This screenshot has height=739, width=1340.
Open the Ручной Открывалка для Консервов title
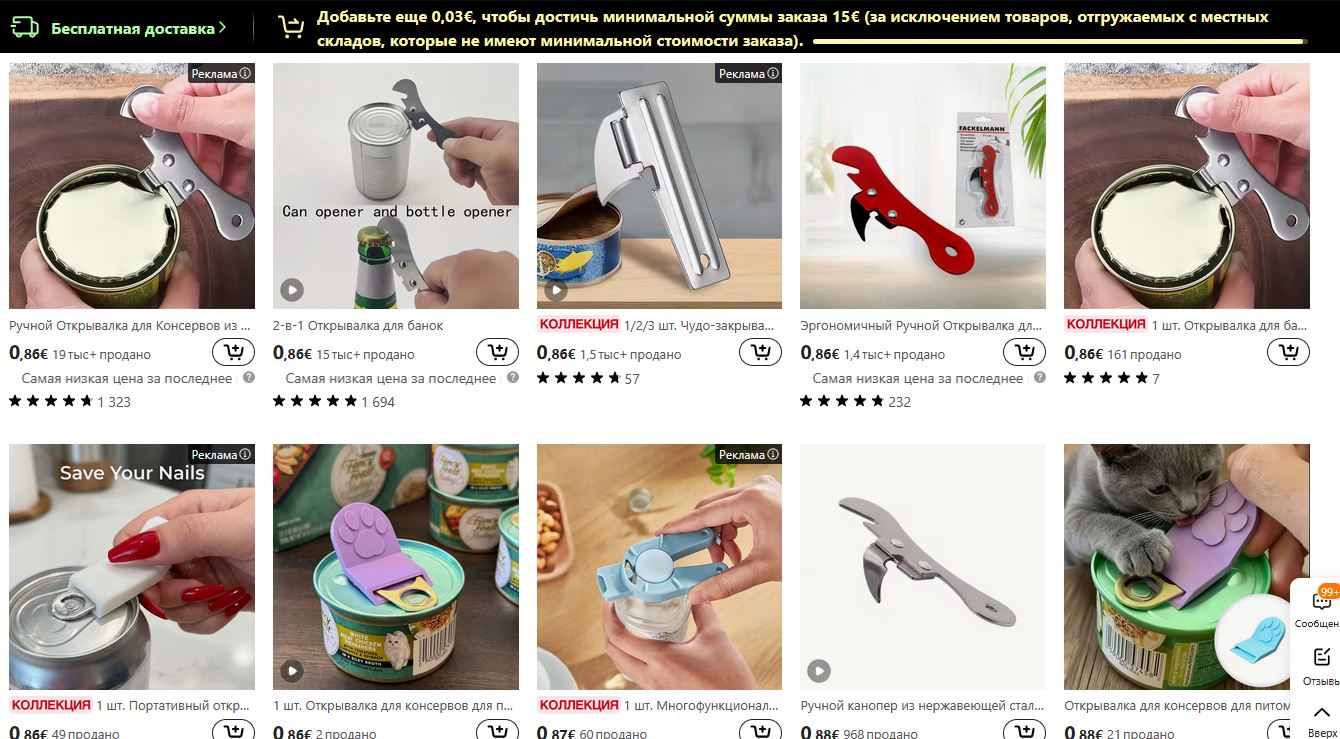130,325
